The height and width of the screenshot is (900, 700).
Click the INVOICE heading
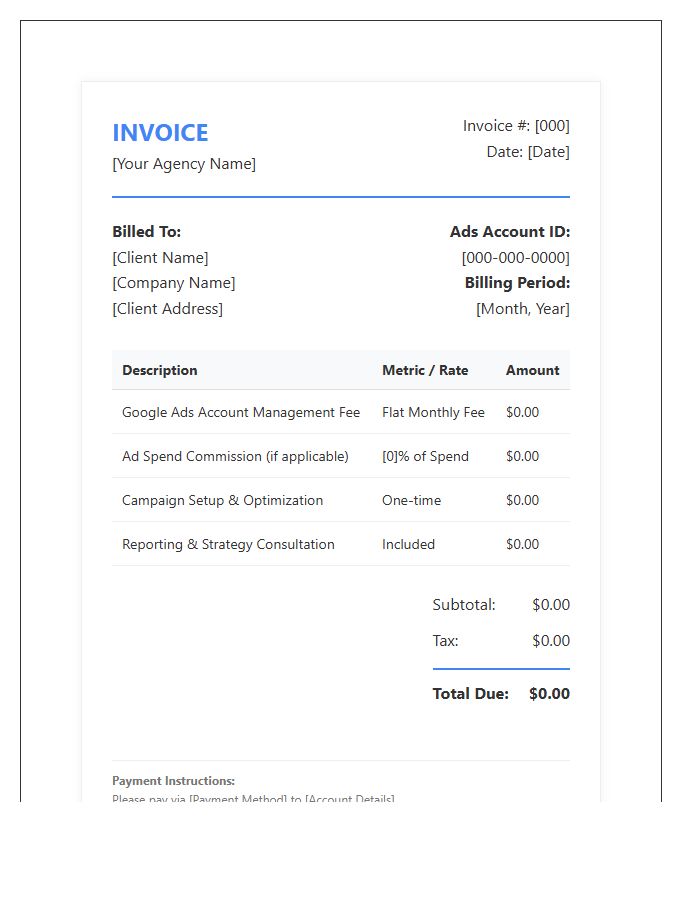(x=160, y=133)
